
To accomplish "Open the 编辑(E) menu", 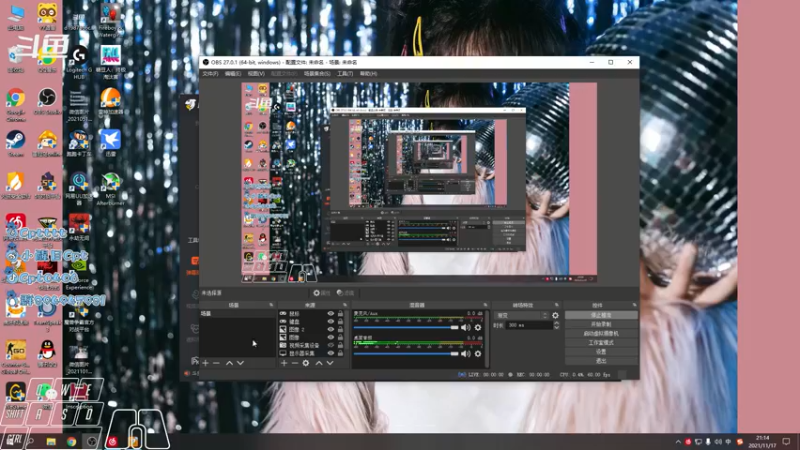I will [x=233, y=74].
